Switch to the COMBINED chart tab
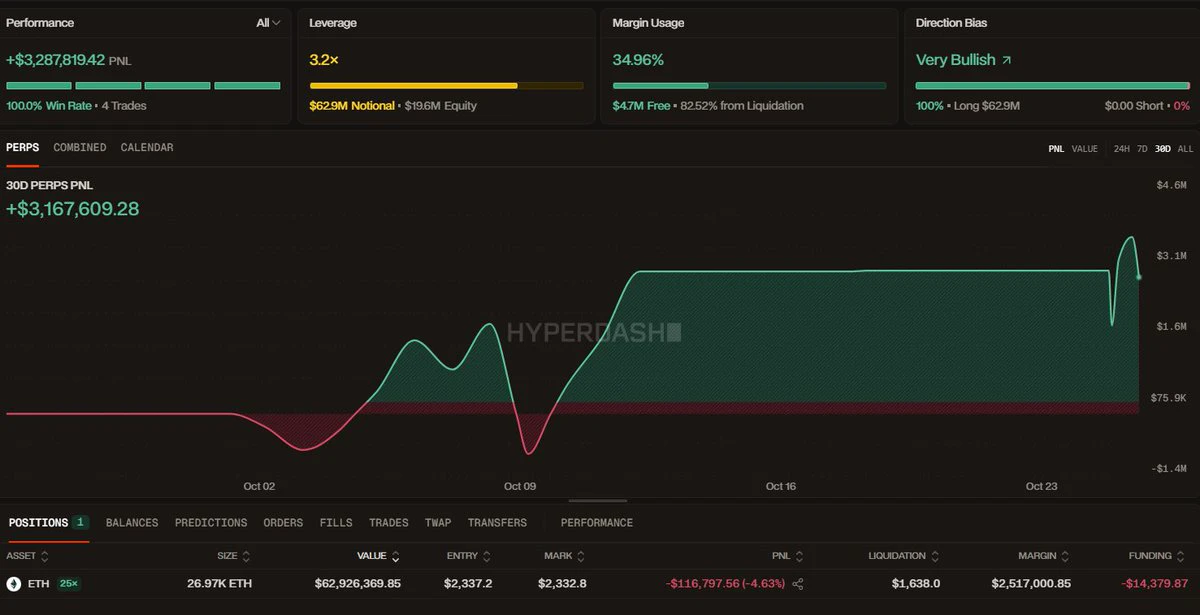The image size is (1200, 615). [80, 148]
